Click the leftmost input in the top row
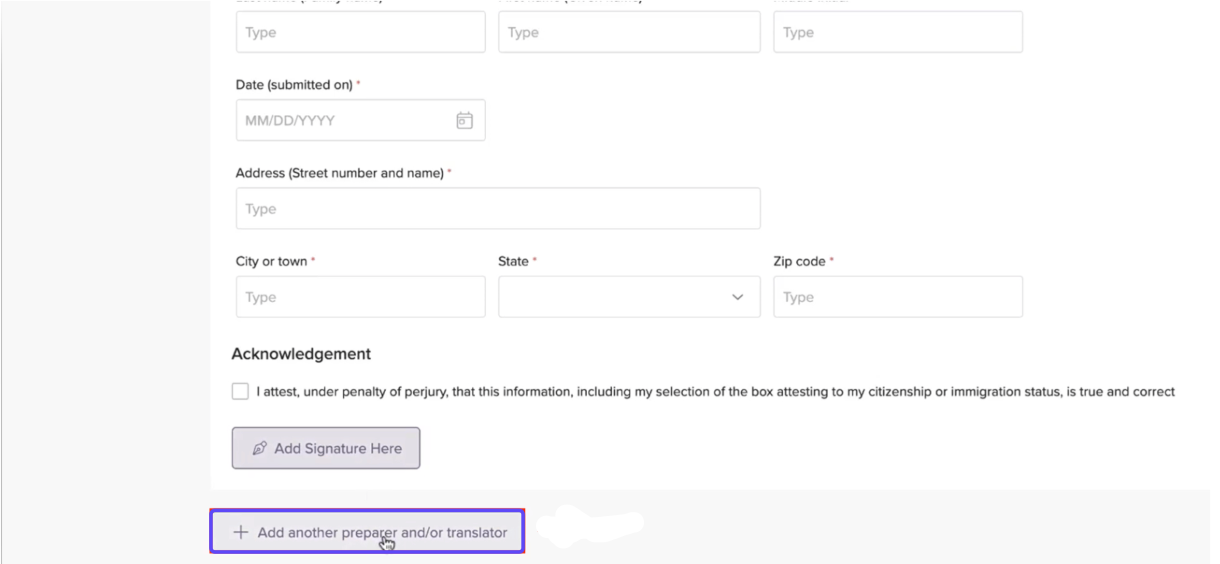 (x=360, y=33)
